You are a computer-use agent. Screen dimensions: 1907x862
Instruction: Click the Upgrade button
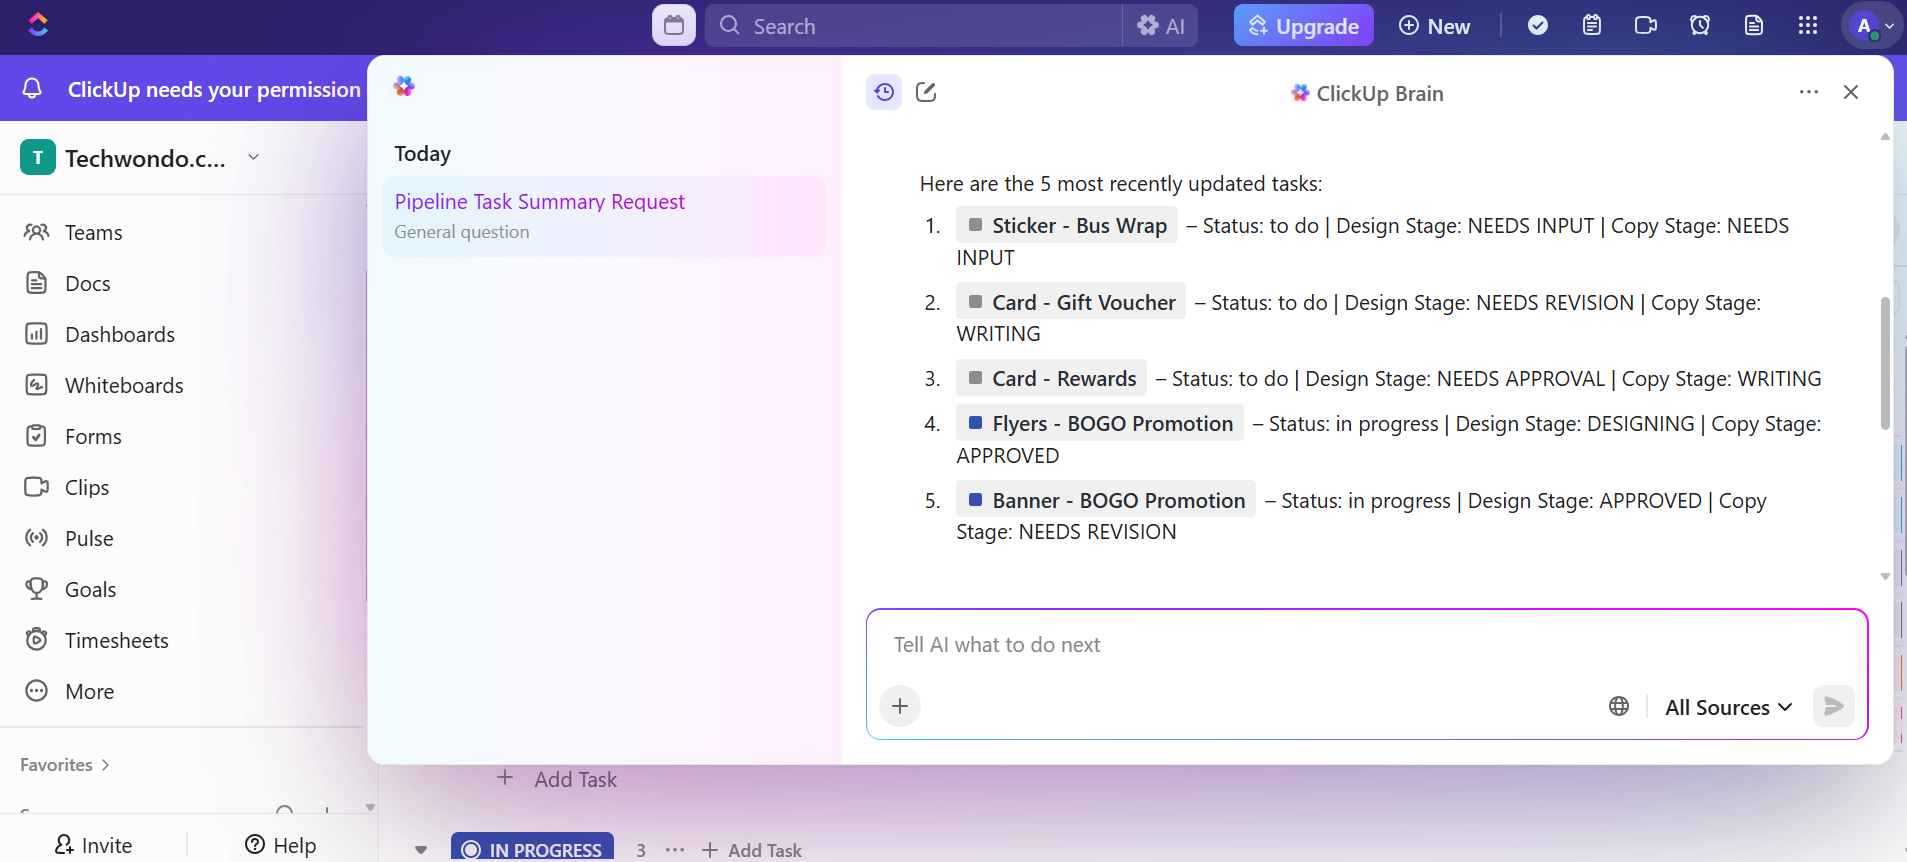(x=1303, y=26)
